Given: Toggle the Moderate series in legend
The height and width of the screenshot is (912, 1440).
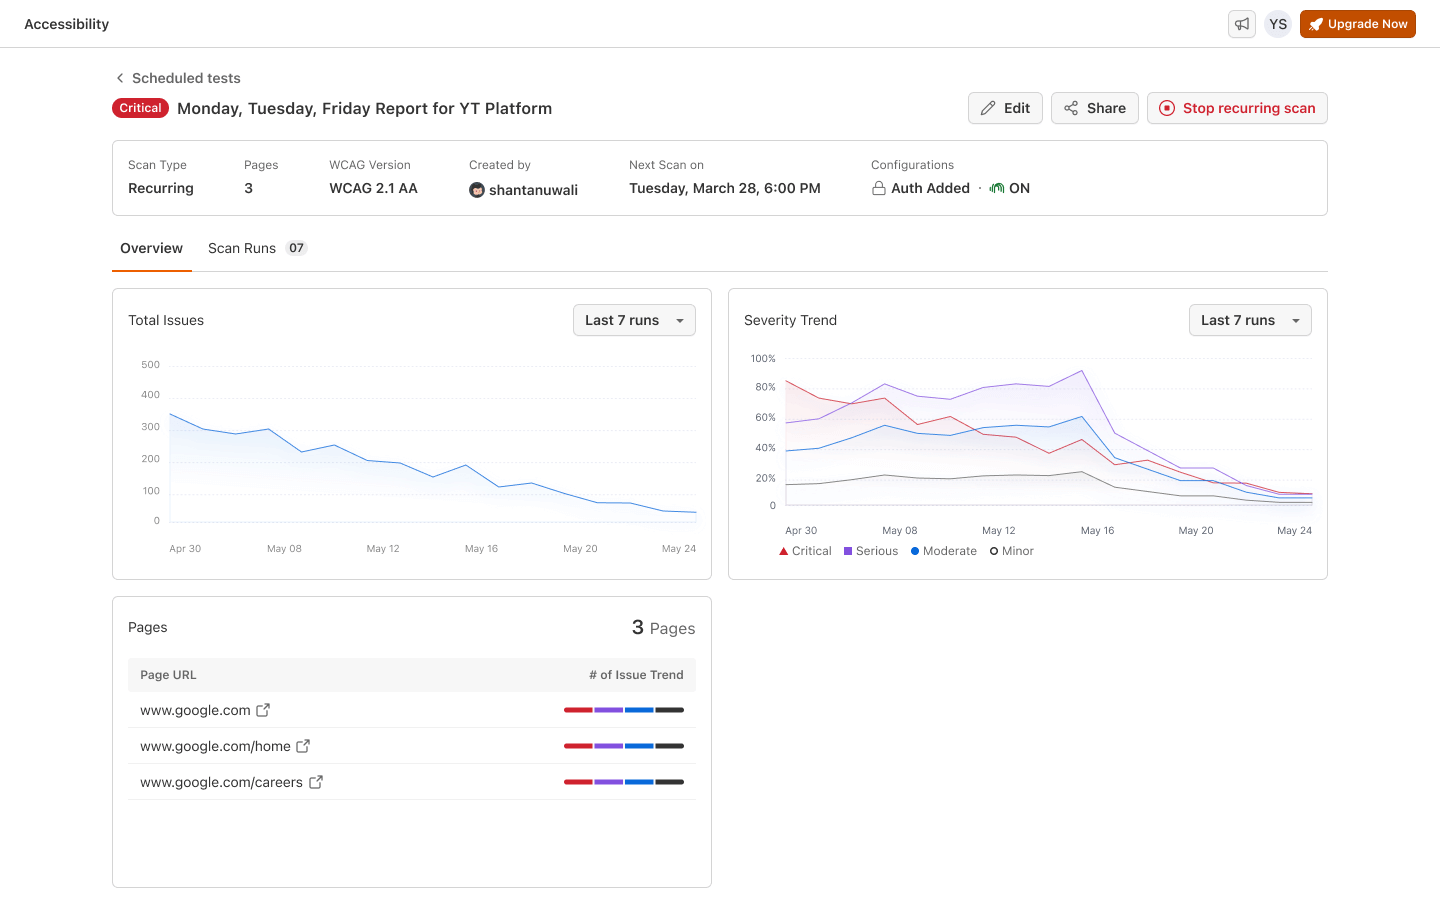Looking at the screenshot, I should (x=943, y=551).
